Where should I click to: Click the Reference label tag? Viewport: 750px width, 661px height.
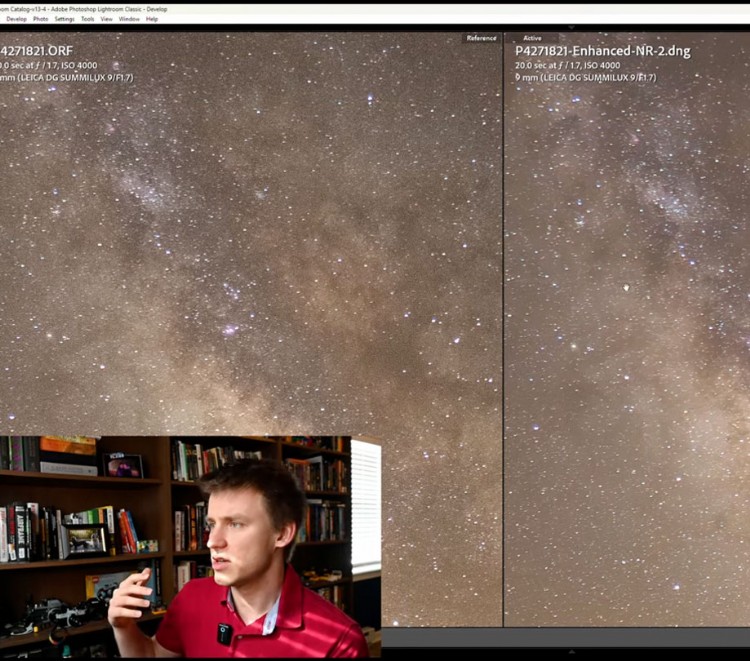(x=482, y=38)
